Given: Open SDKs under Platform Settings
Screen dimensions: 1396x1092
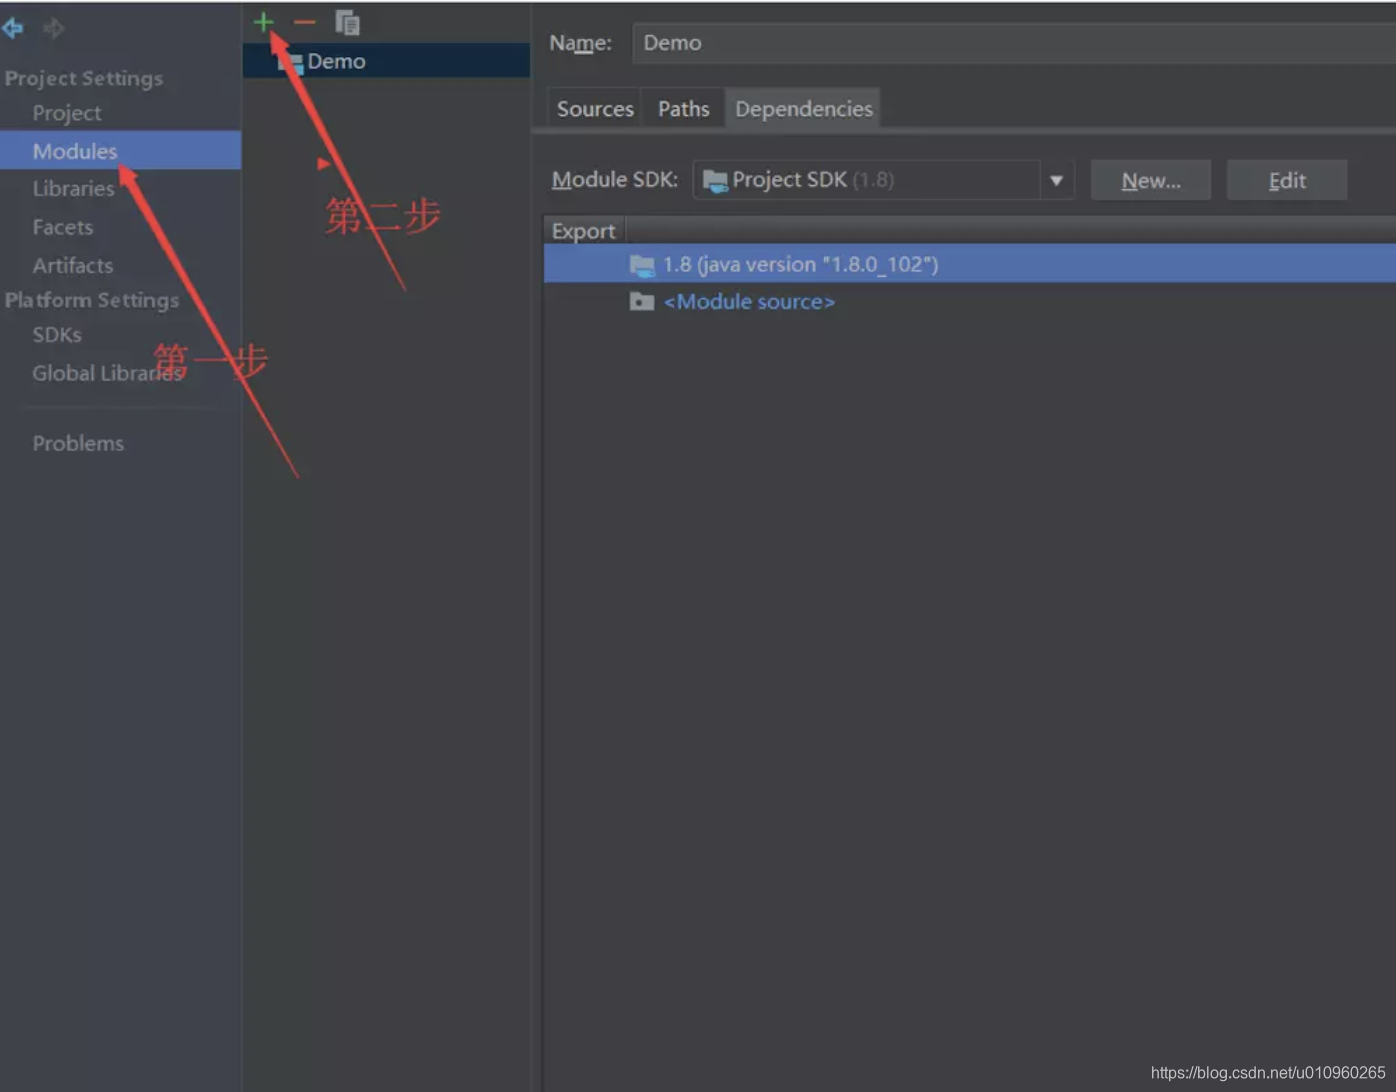Looking at the screenshot, I should click(57, 334).
